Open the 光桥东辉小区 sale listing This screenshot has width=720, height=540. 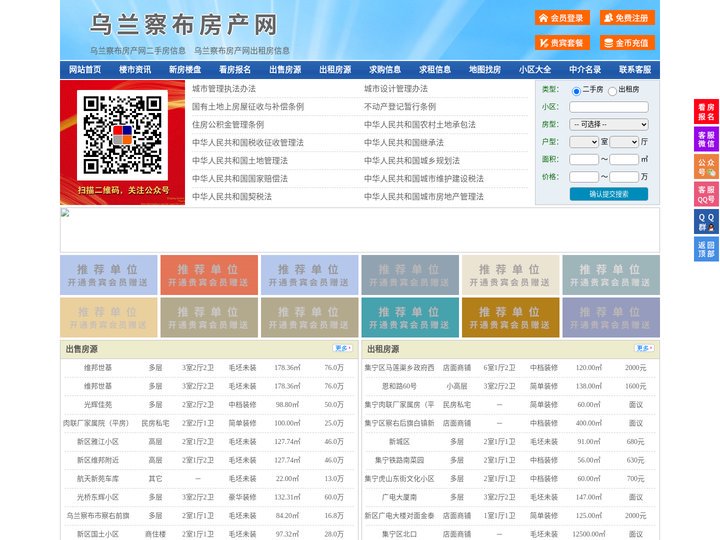[98, 497]
